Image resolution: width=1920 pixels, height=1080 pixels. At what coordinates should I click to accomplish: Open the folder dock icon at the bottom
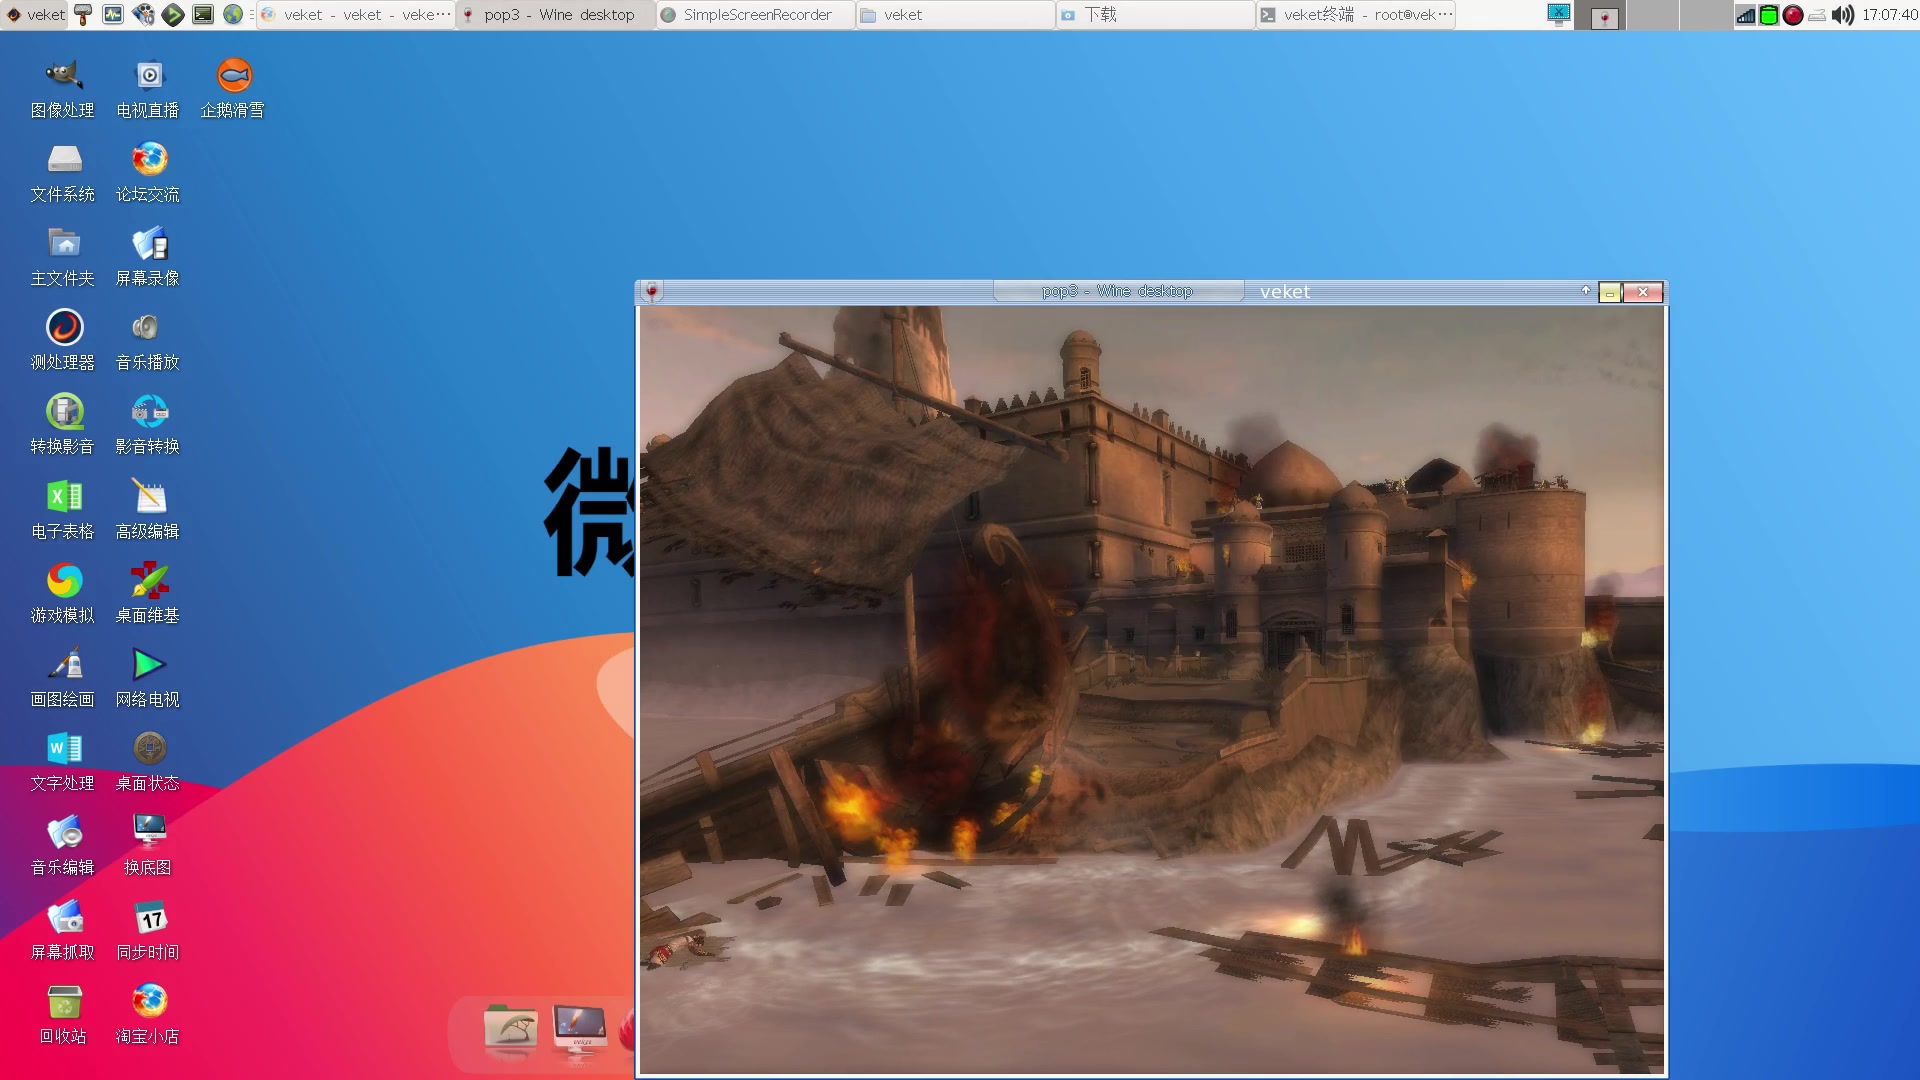510,1028
